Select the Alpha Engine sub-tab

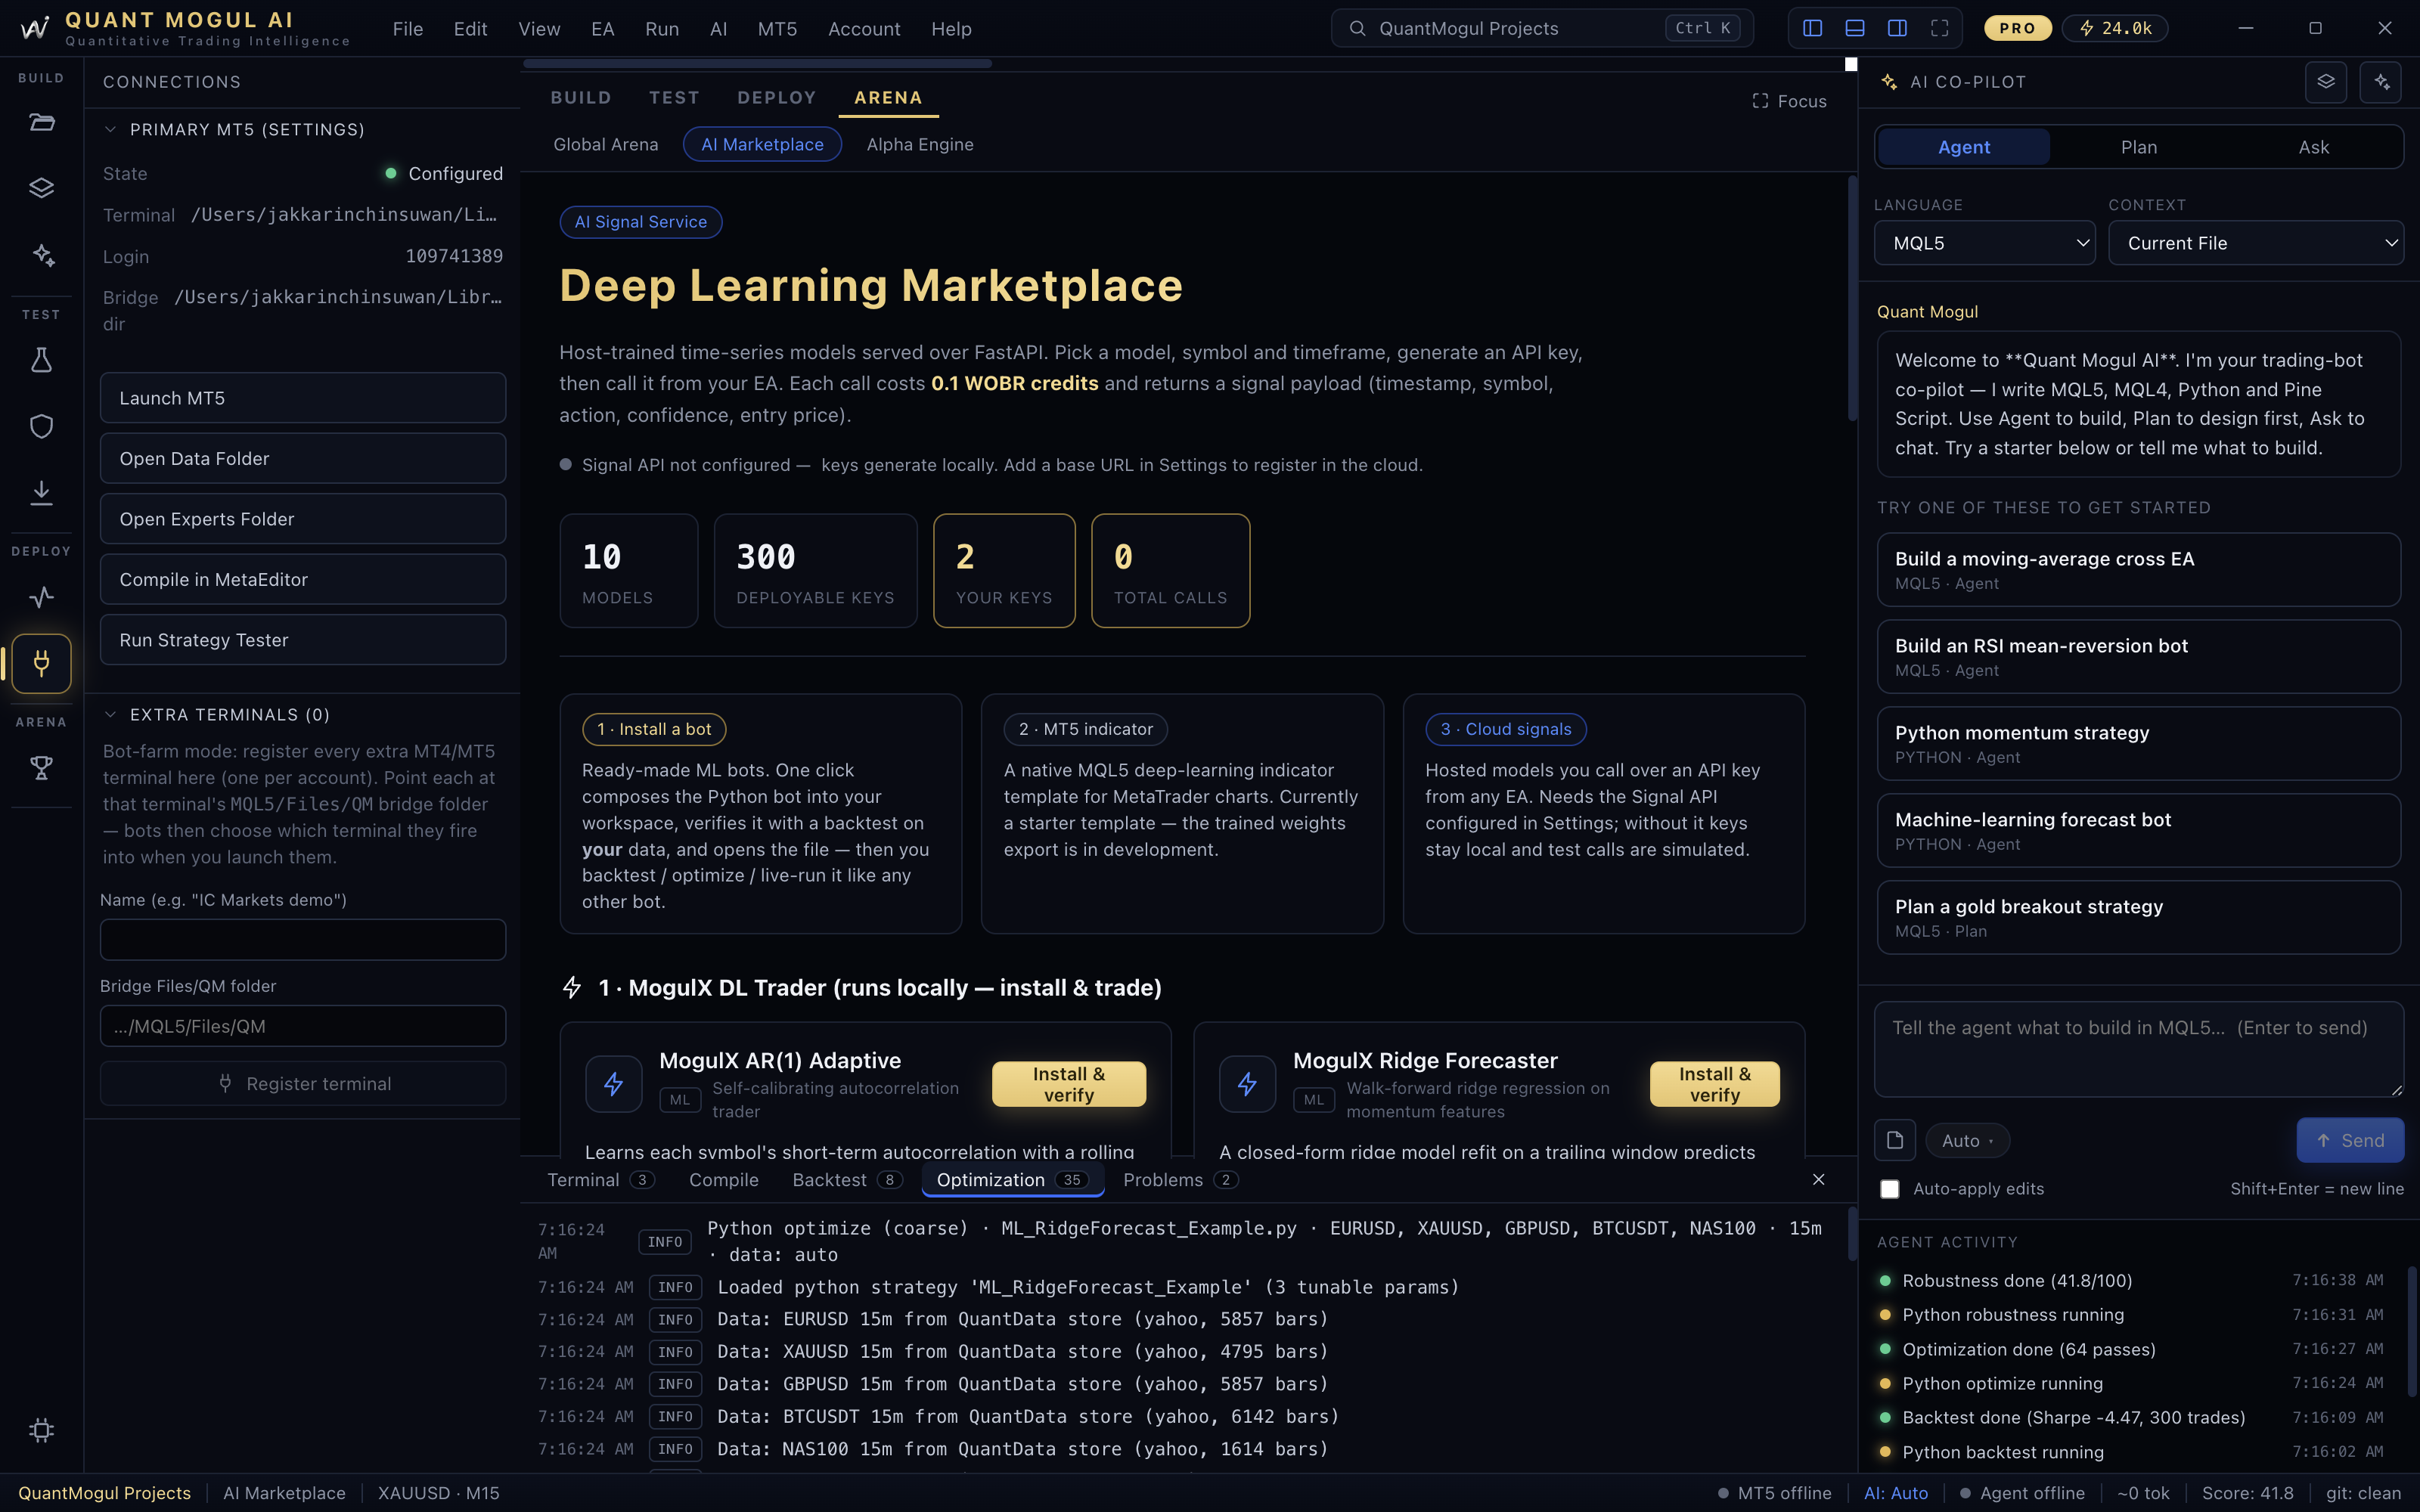coord(920,144)
